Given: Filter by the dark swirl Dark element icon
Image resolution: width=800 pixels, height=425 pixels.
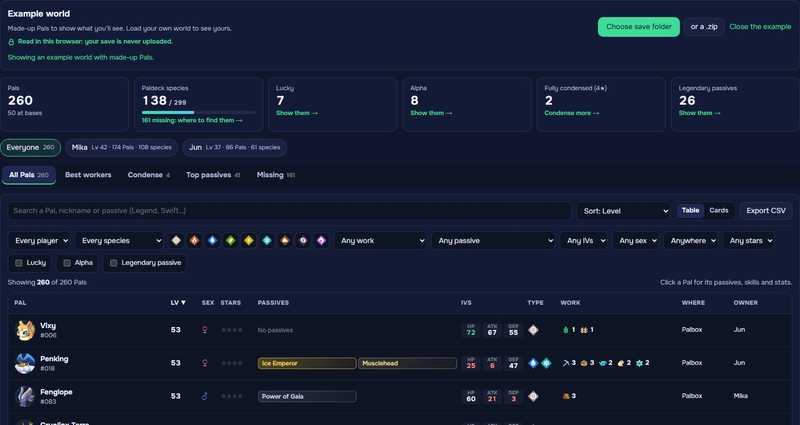Looking at the screenshot, I should coord(303,240).
